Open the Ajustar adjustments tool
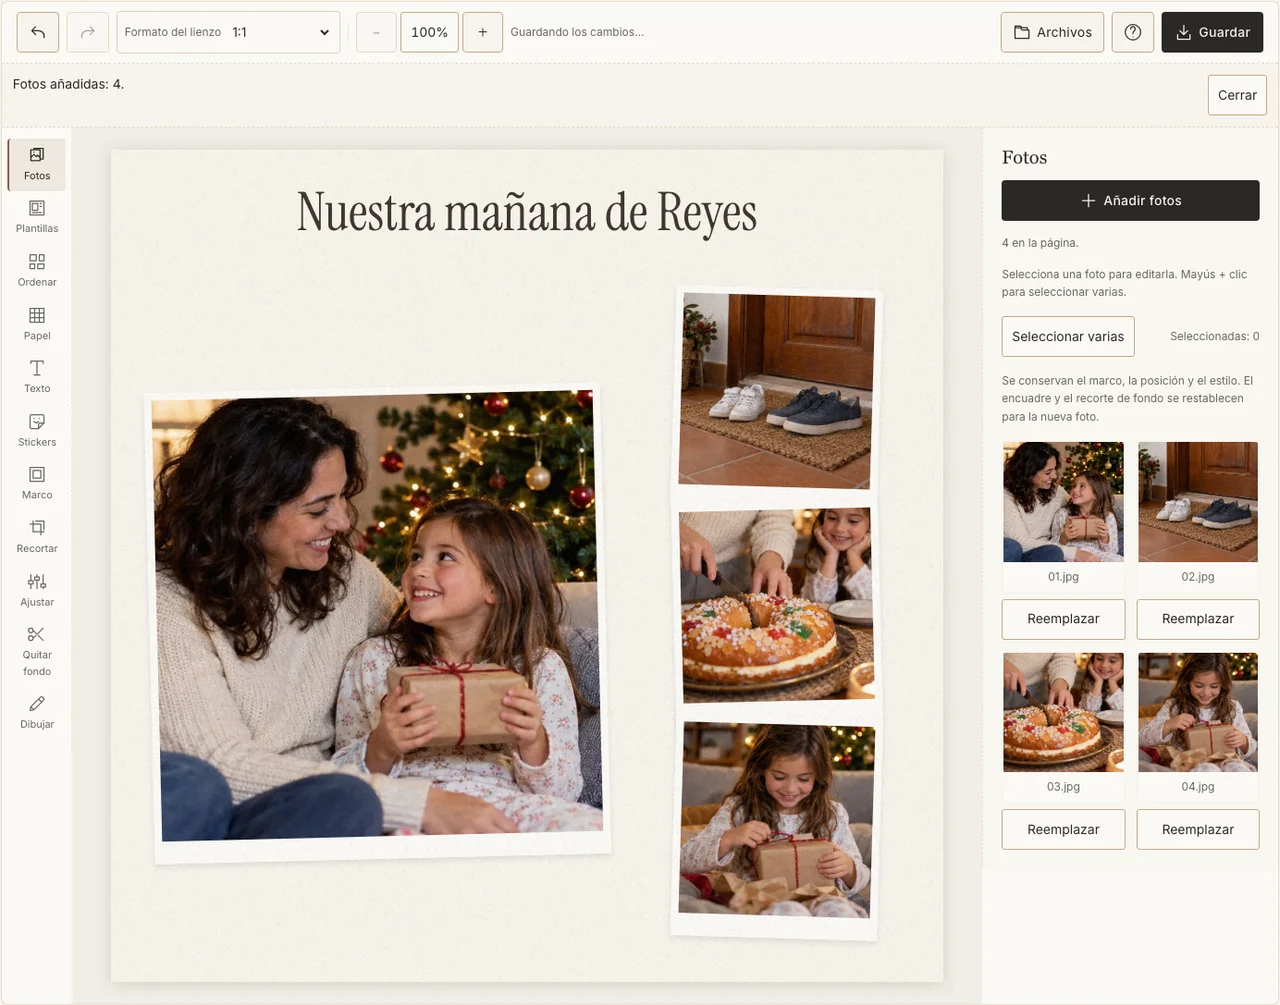Viewport: 1280px width, 1005px height. (37, 591)
